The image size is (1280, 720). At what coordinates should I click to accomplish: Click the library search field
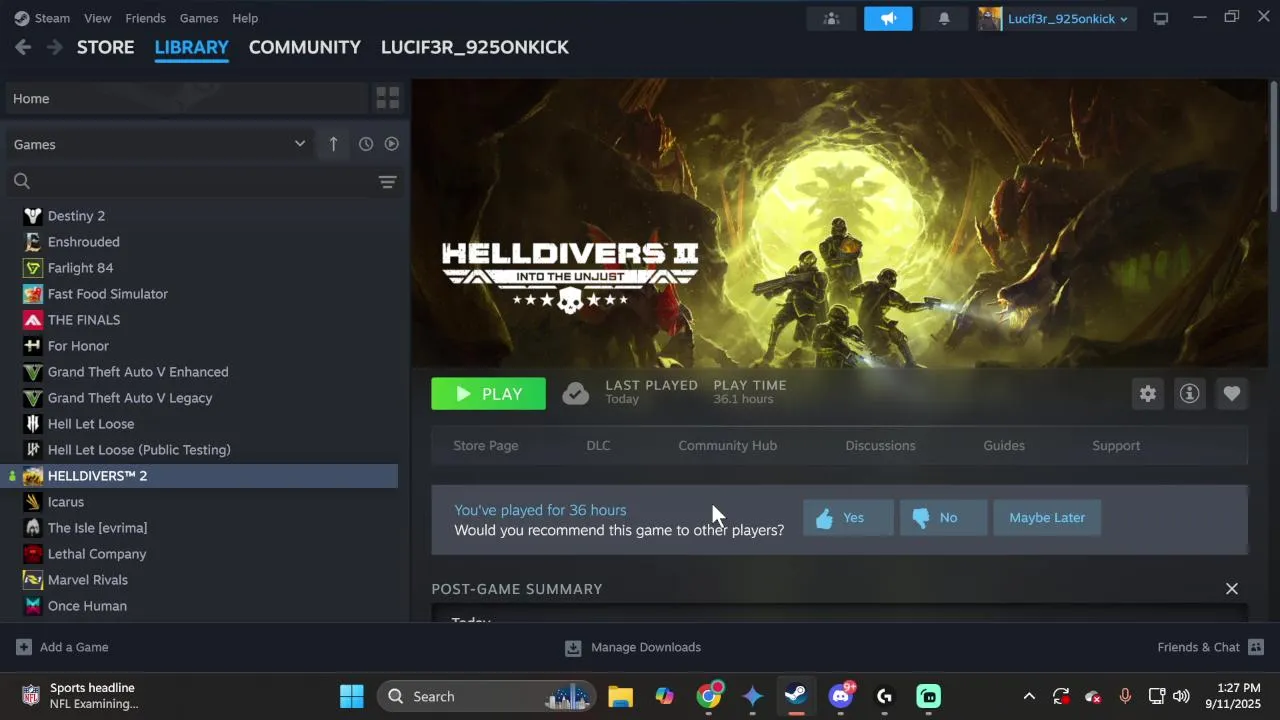pos(190,181)
